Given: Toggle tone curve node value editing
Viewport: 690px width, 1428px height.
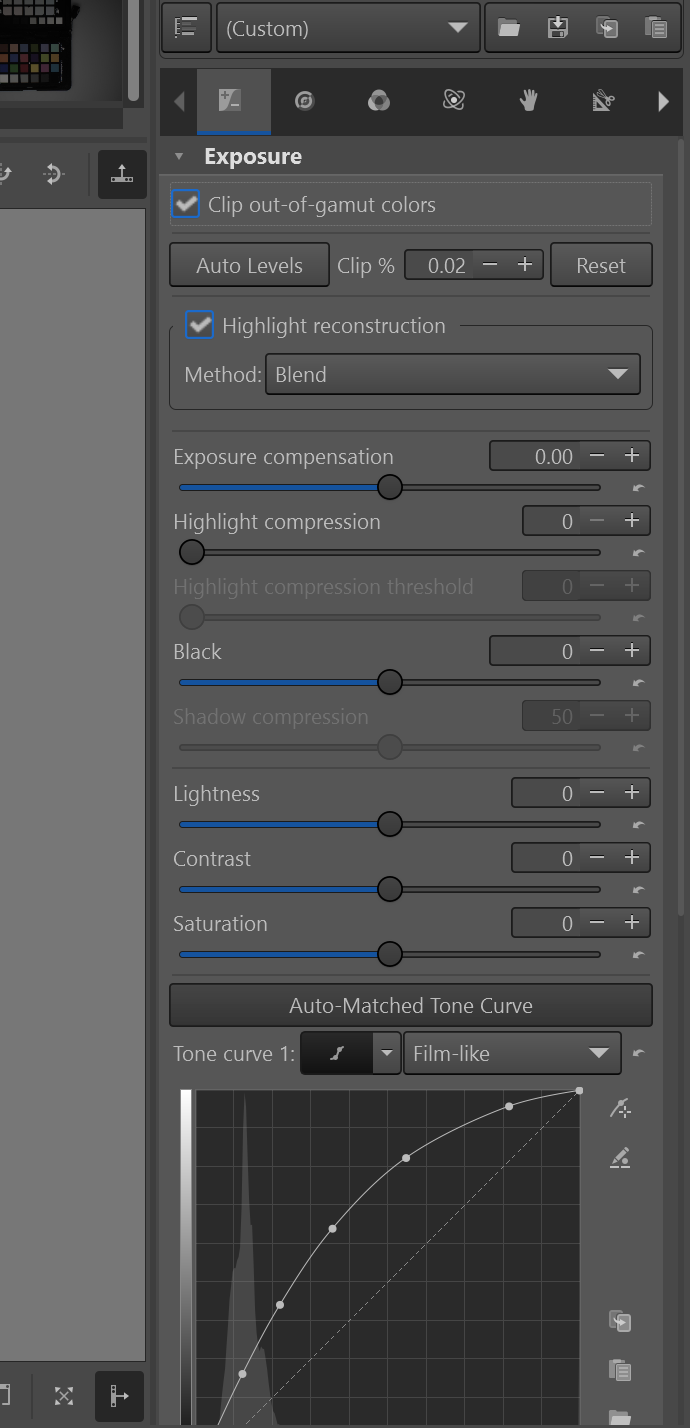Looking at the screenshot, I should 620,1159.
